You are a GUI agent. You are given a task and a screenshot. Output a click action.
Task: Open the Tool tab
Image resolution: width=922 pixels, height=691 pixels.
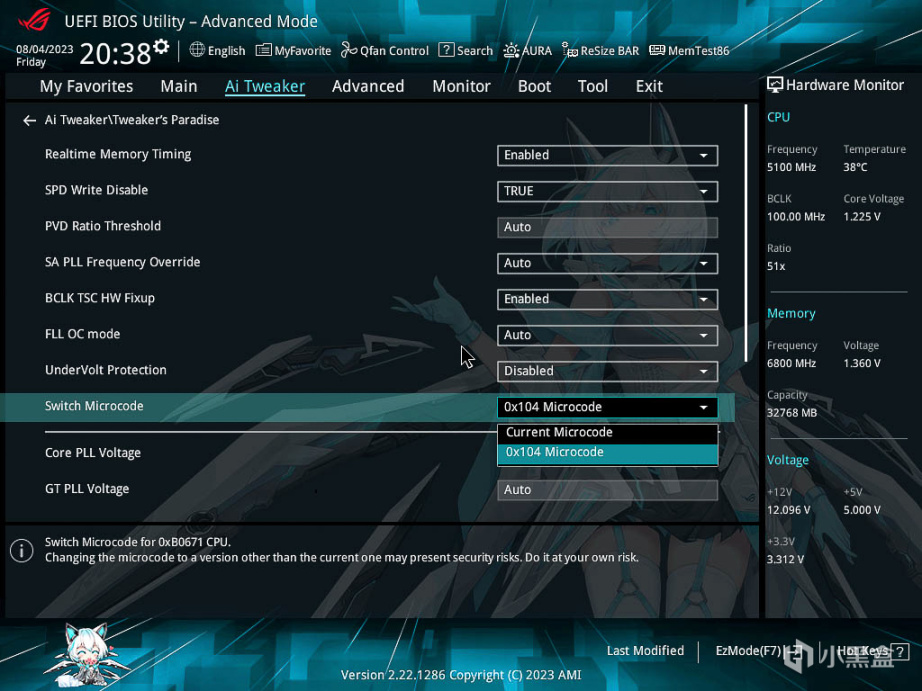(592, 86)
